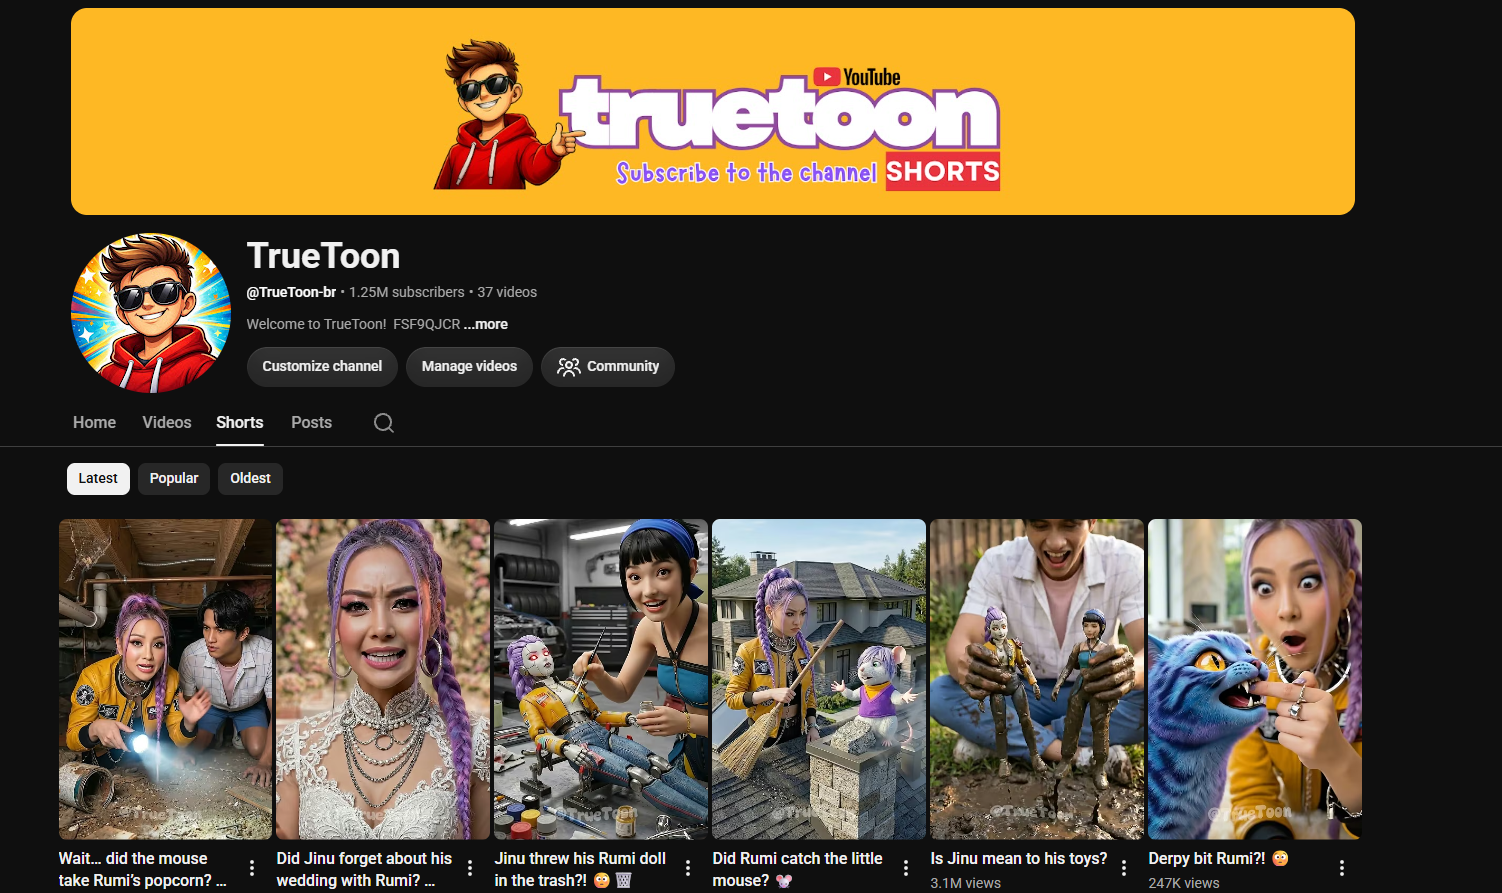
Task: Open options for 'Did Rumi catch' short
Action: pyautogui.click(x=906, y=868)
